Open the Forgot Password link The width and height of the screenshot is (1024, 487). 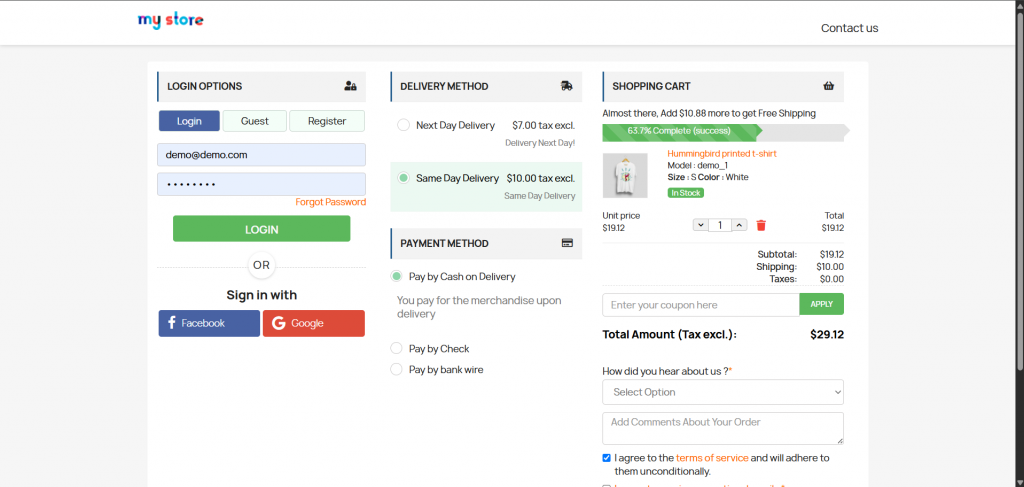[x=330, y=202]
